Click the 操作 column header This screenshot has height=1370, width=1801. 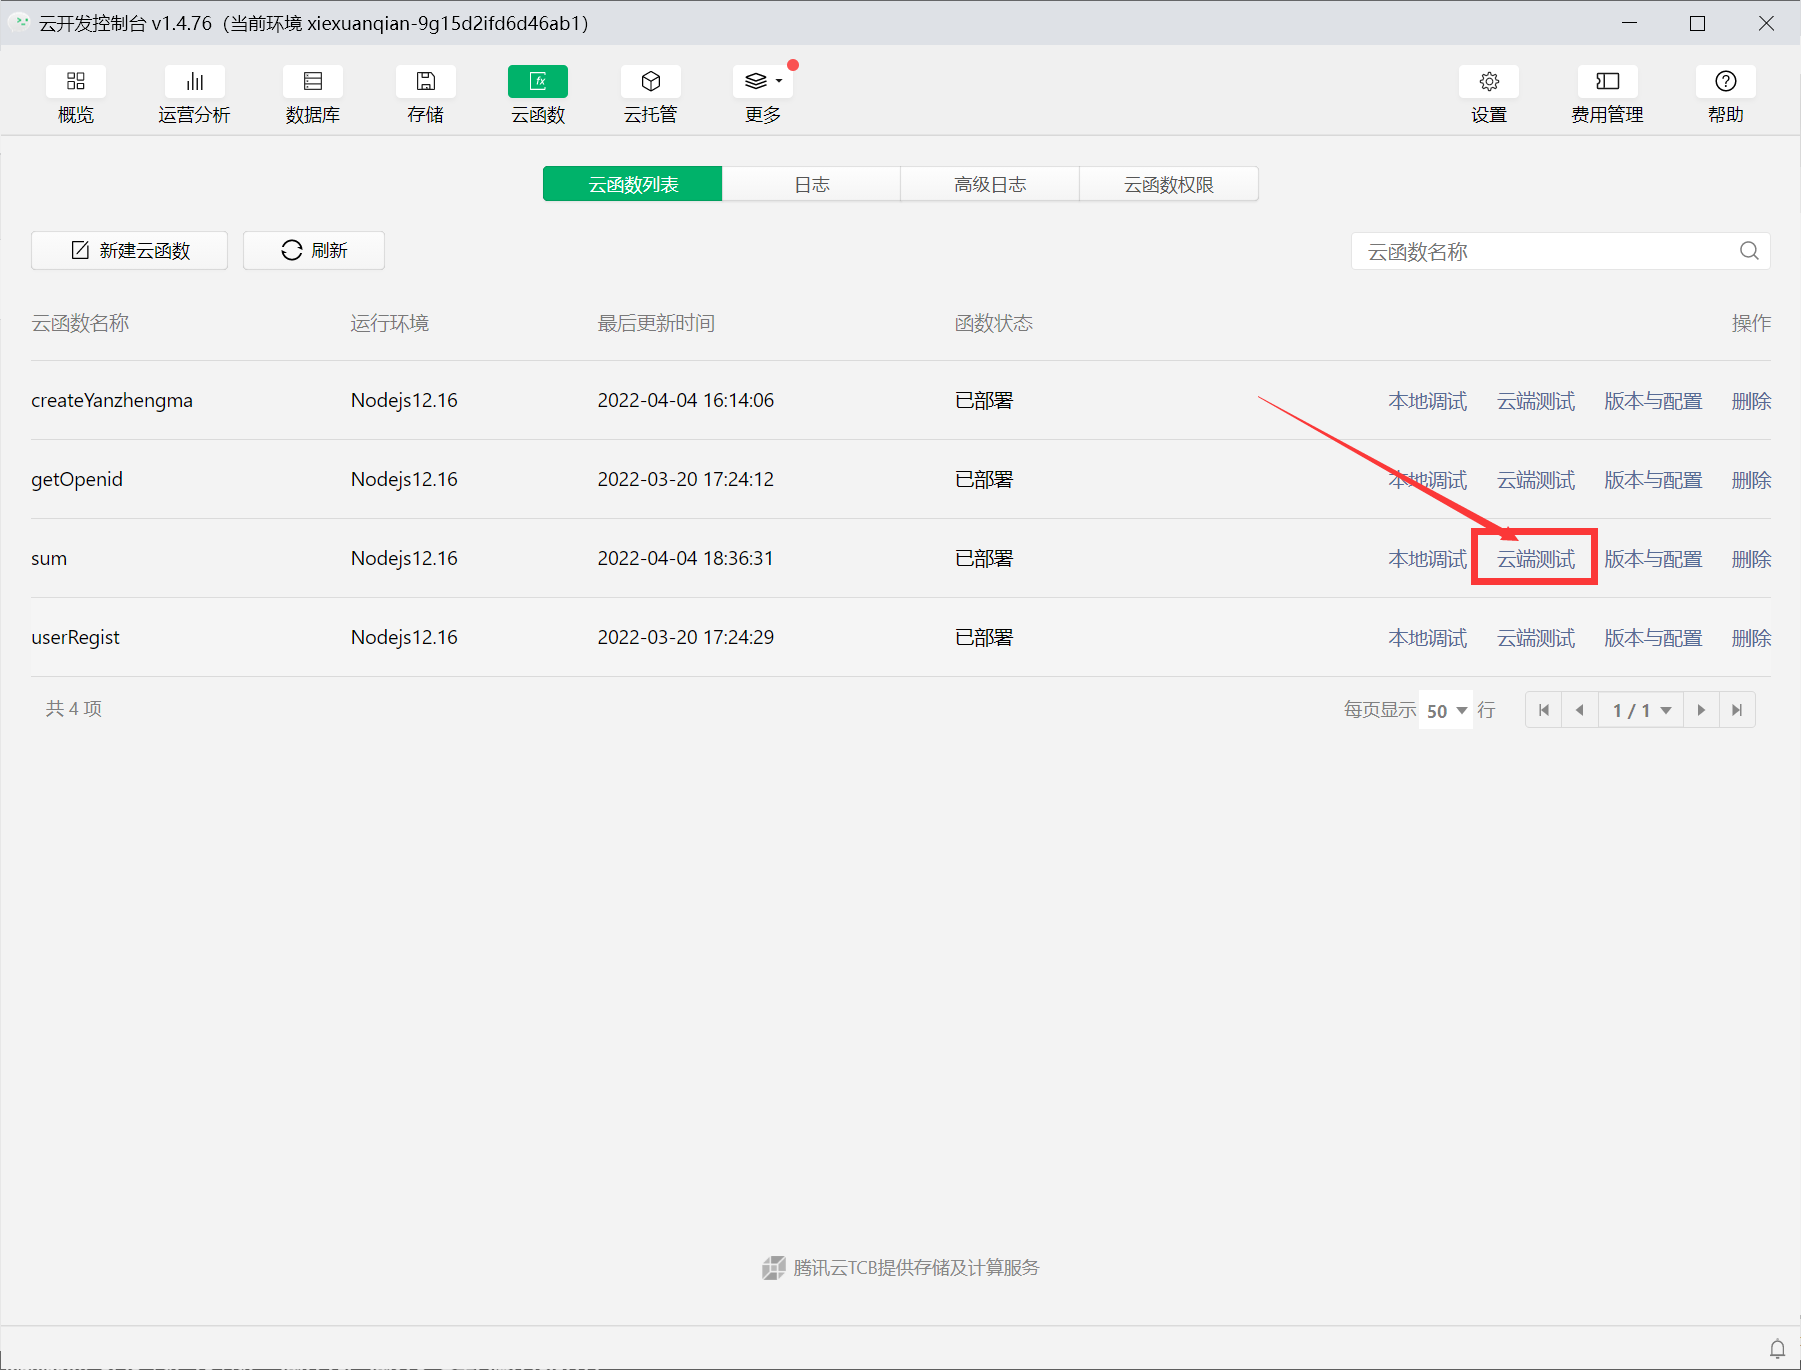1751,323
